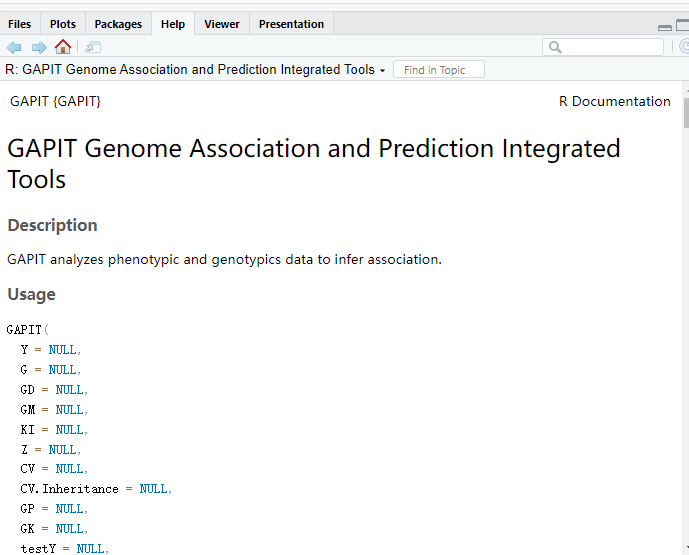Screen dimensions: 689x555
Task: Click the Find in Topic field
Action: coord(438,70)
